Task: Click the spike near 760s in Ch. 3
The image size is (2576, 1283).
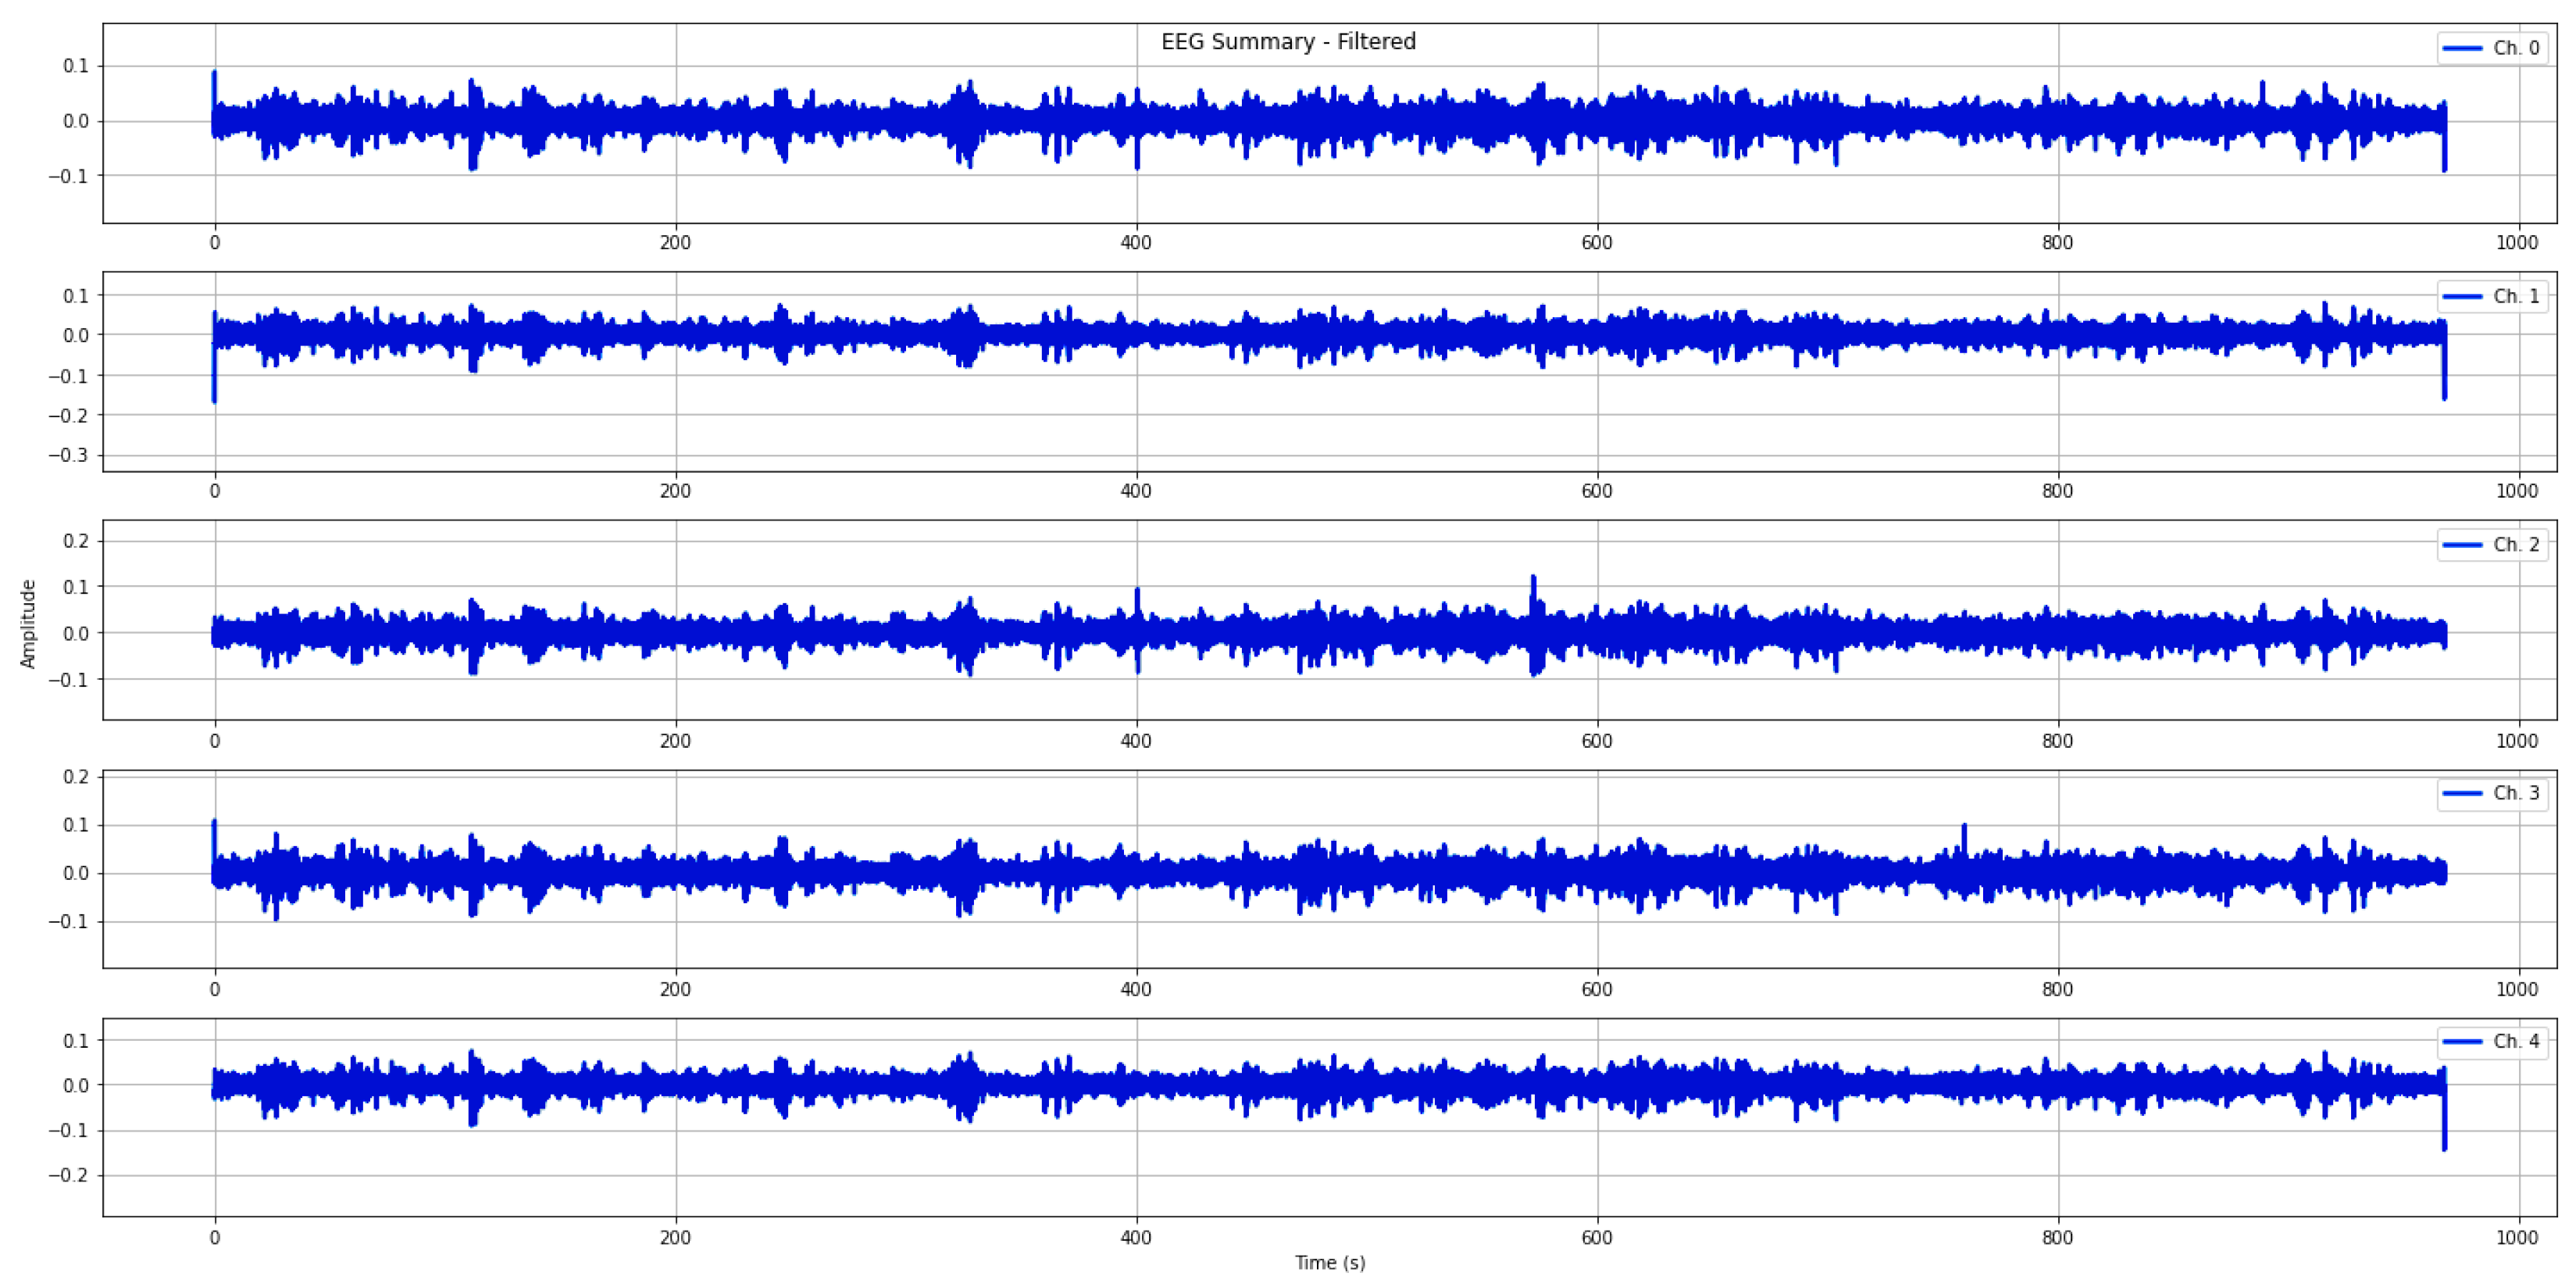Action: [1964, 836]
